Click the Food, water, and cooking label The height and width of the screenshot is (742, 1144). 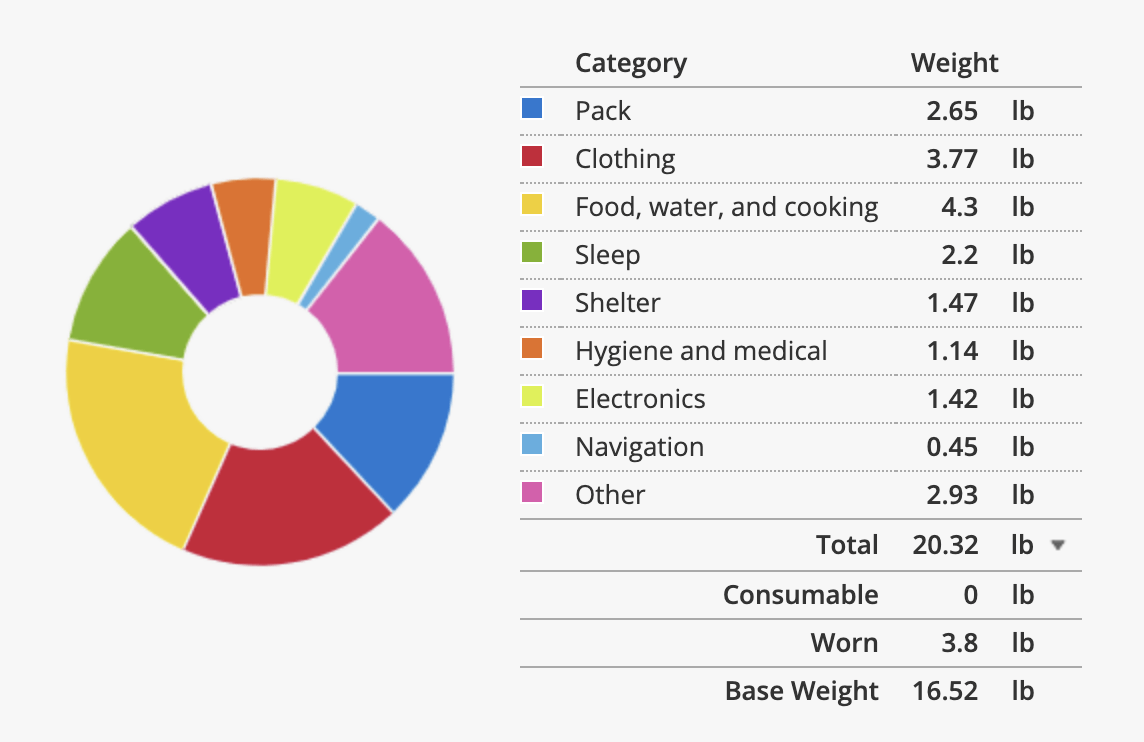[x=727, y=207]
